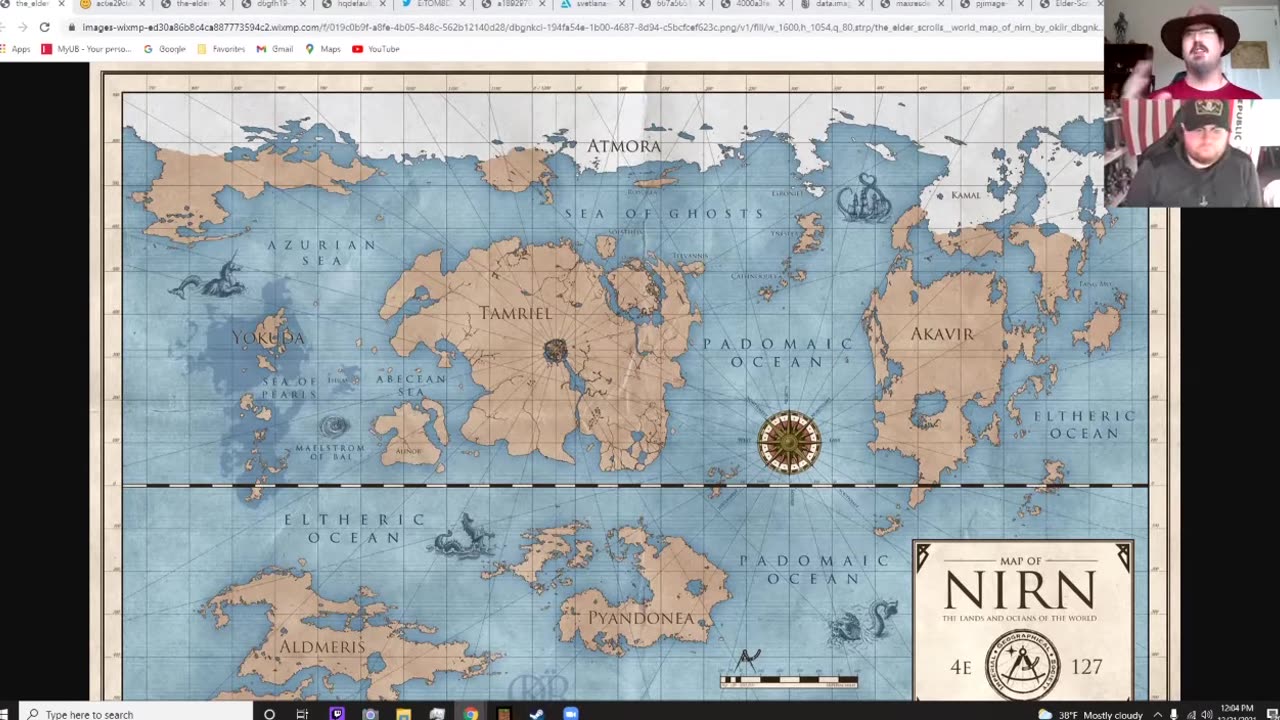Click the compass rose on the map
Image resolution: width=1280 pixels, height=720 pixels.
(789, 441)
